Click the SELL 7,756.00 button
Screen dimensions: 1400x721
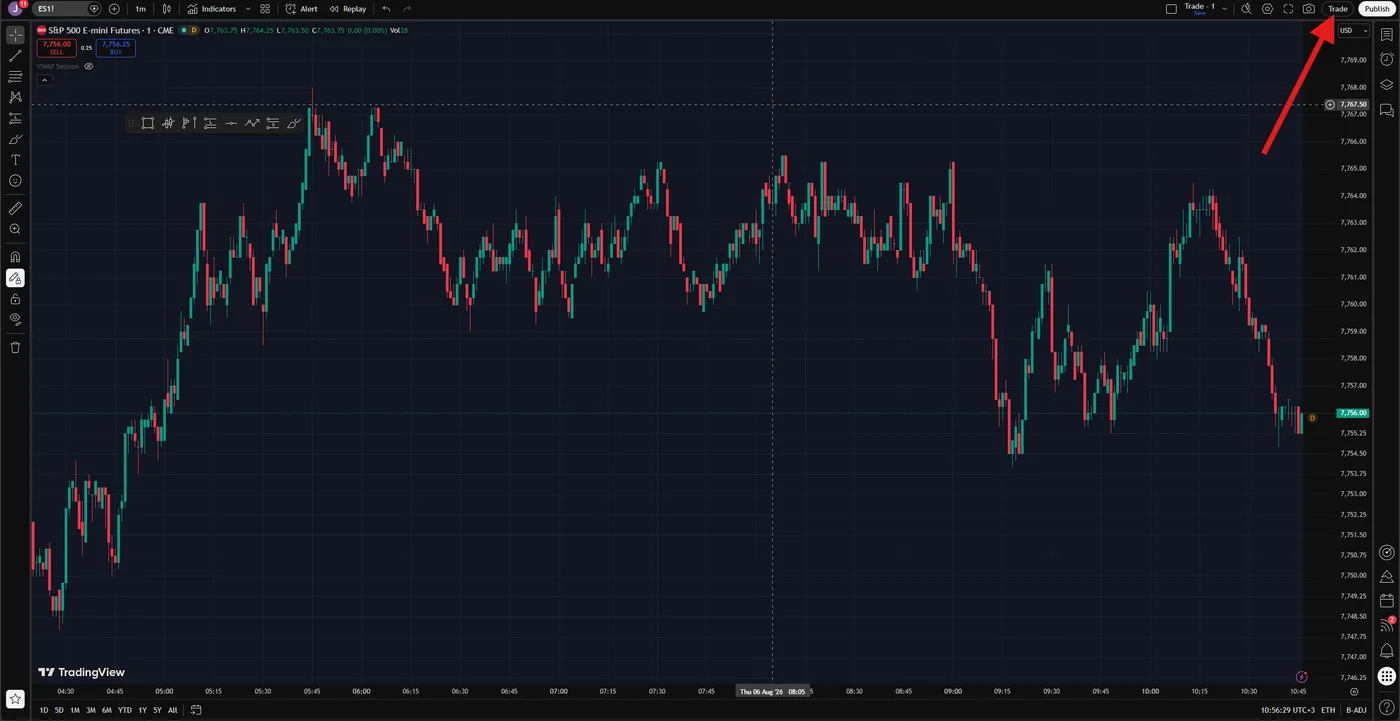point(56,47)
